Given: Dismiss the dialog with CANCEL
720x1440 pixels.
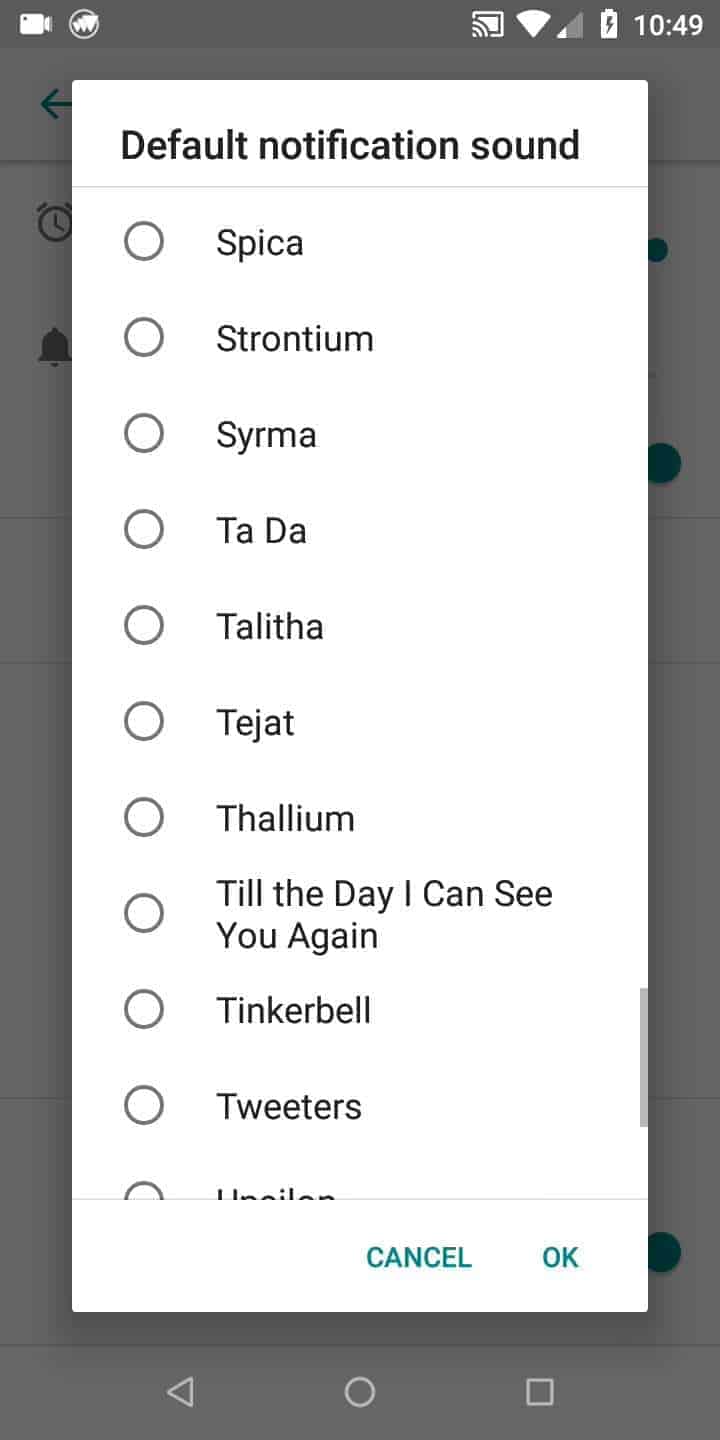Looking at the screenshot, I should [419, 1257].
